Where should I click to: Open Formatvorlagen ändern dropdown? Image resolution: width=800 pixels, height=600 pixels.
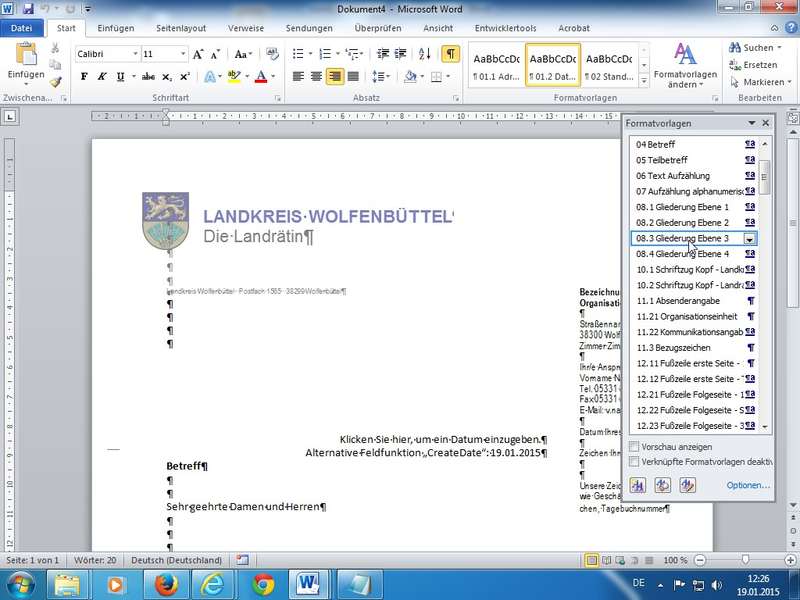[685, 66]
